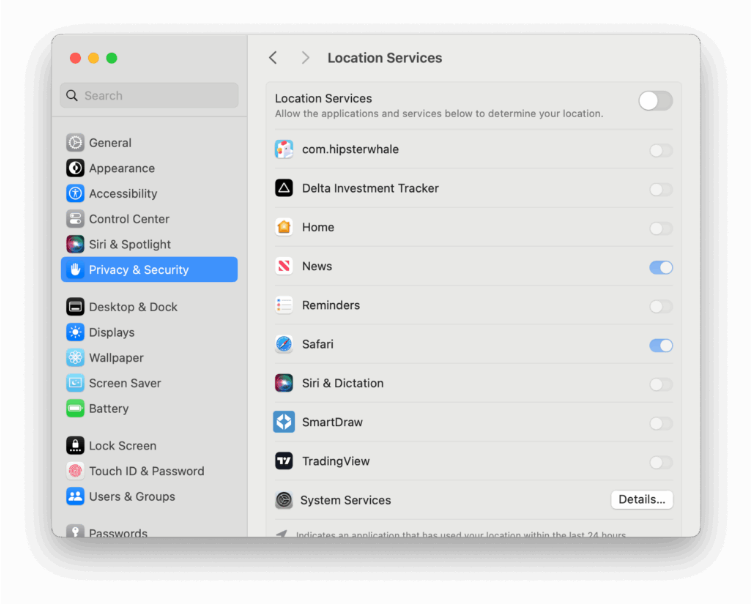The width and height of the screenshot is (751, 605).
Task: Click the TradingView app icon
Action: tap(284, 461)
